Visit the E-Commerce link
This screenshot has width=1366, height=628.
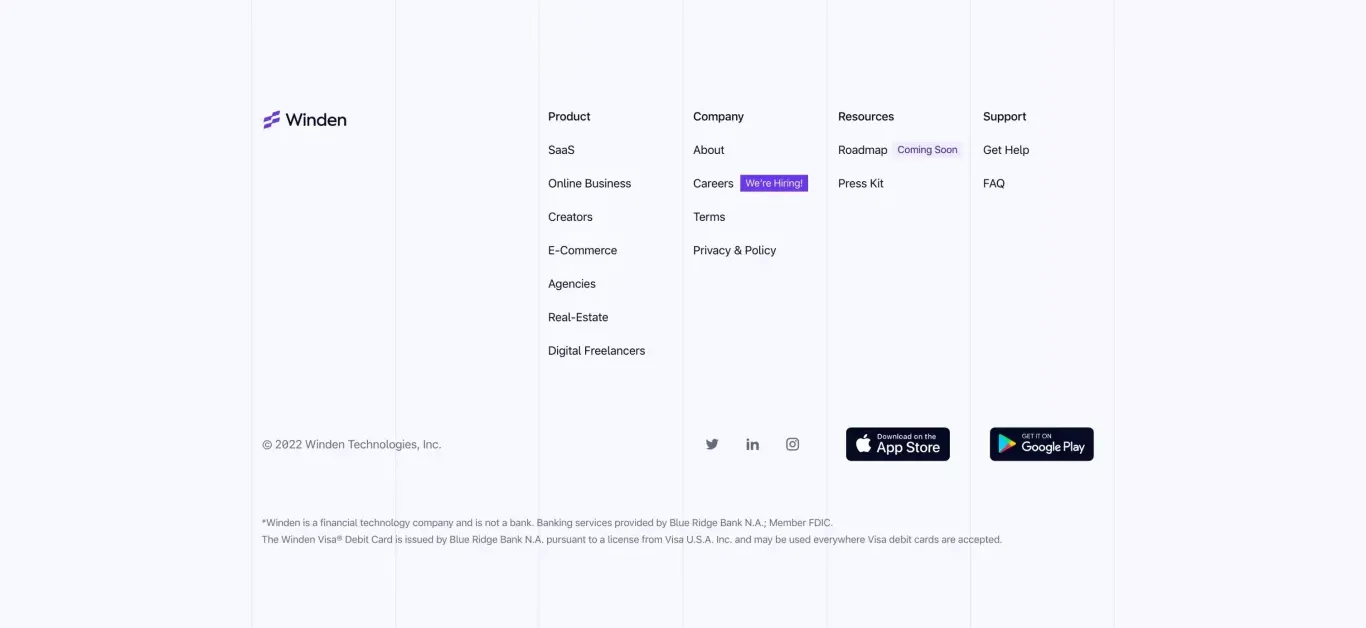pyautogui.click(x=582, y=250)
